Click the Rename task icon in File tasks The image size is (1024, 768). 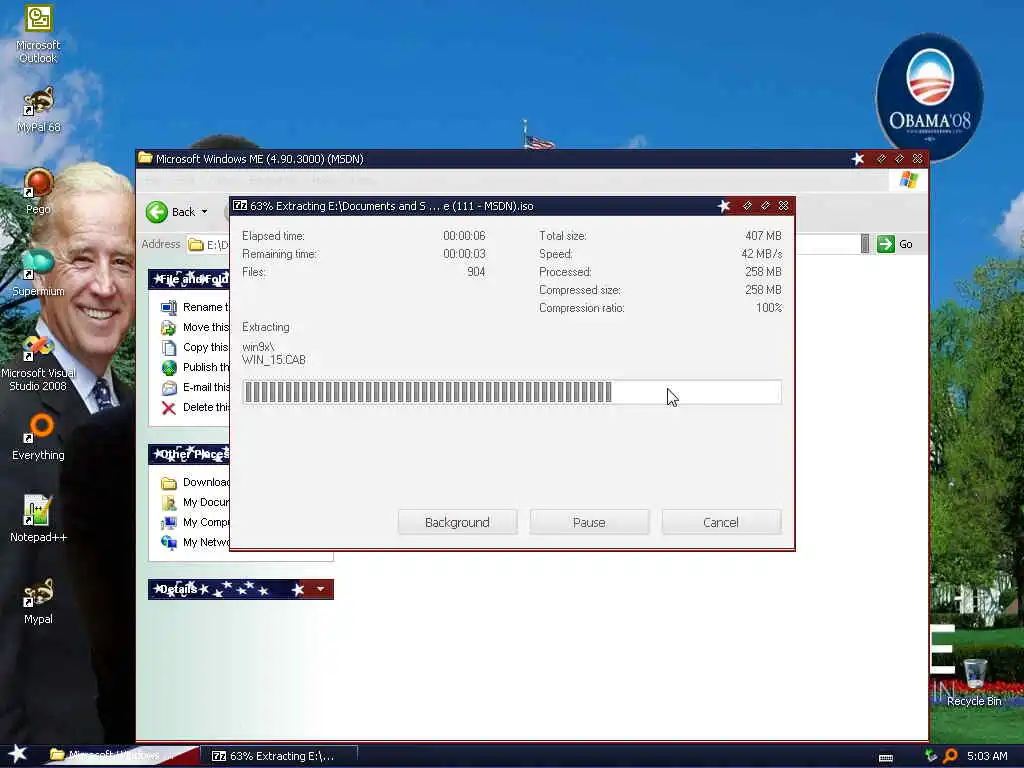(168, 307)
